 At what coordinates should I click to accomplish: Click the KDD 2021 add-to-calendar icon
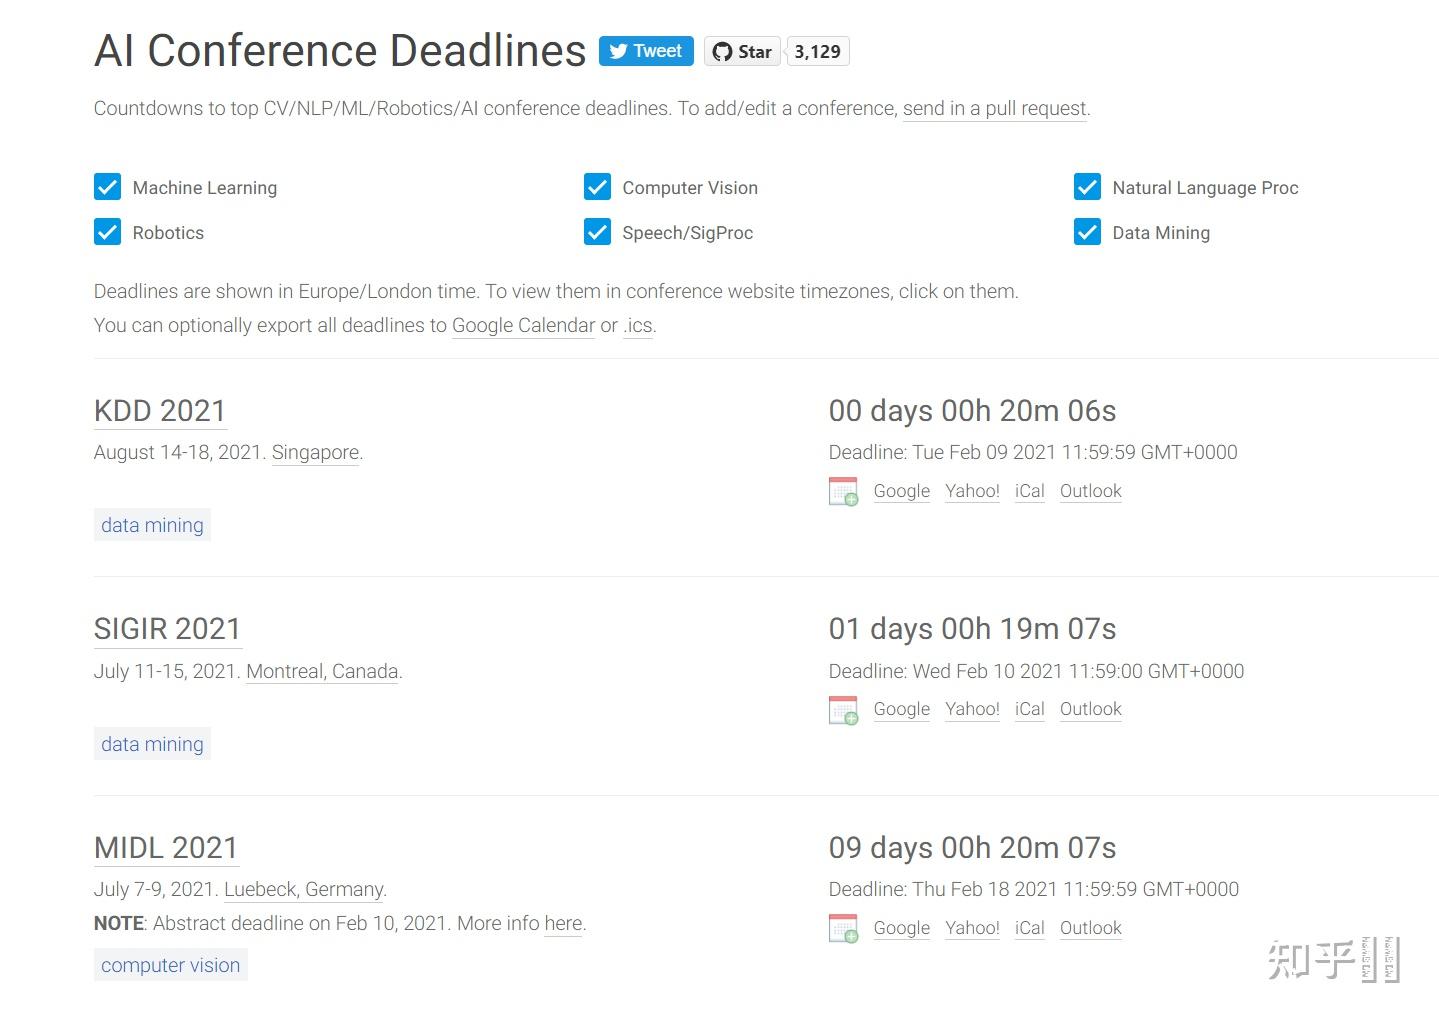pos(843,492)
